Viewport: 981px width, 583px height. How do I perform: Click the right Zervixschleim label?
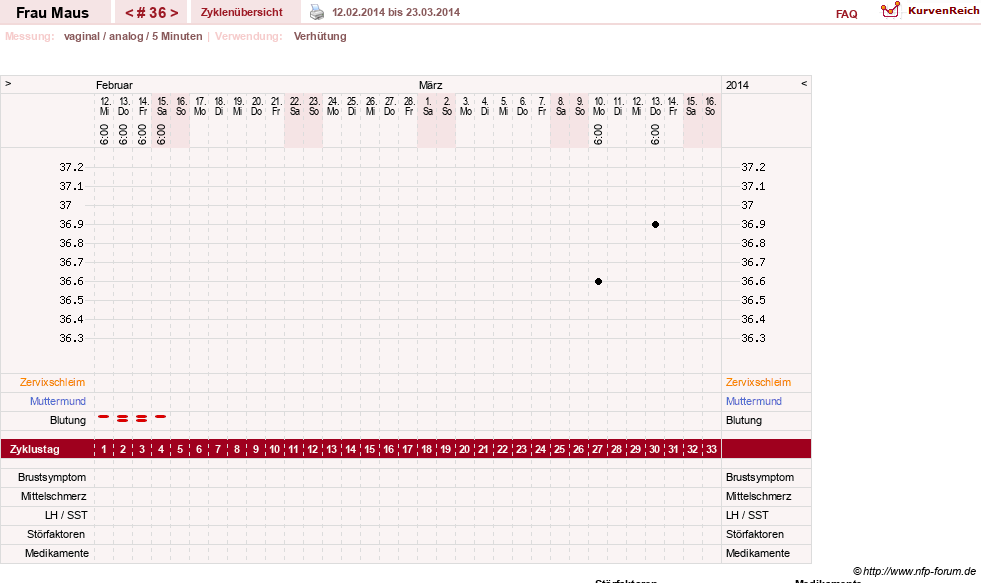pos(758,382)
